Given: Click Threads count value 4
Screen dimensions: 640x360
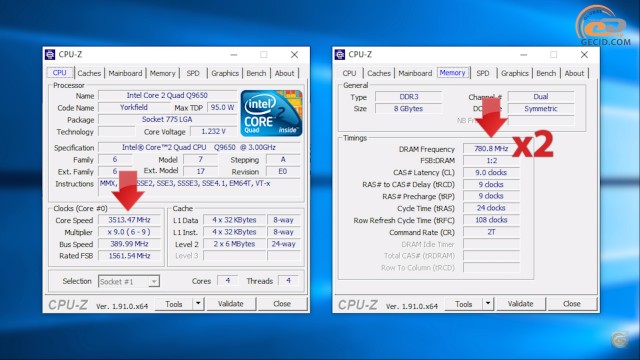Looking at the screenshot, I should click(288, 280).
